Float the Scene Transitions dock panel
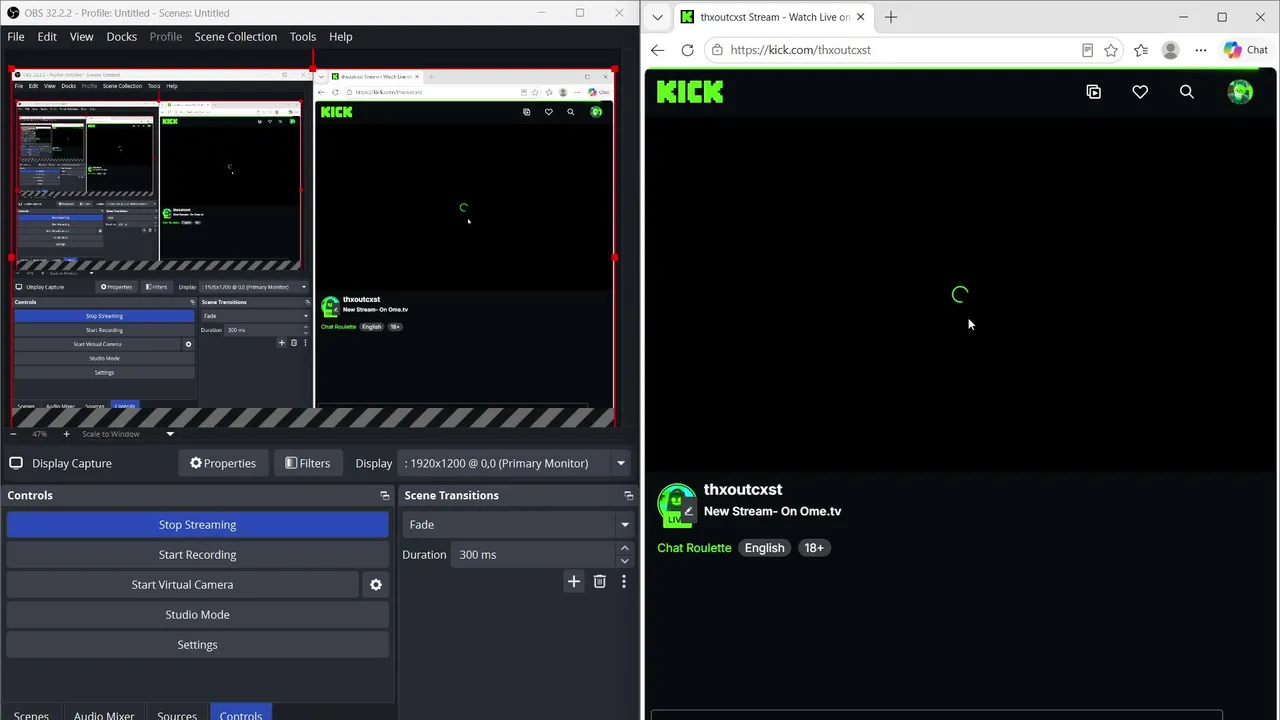Image resolution: width=1280 pixels, height=720 pixels. click(629, 496)
